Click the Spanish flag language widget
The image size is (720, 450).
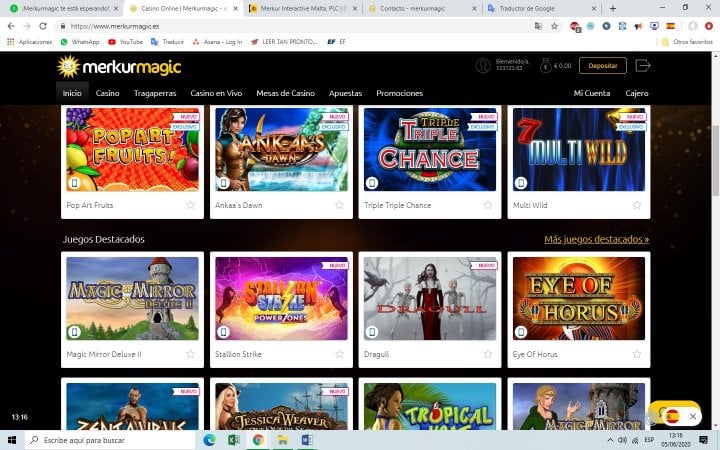pos(672,416)
